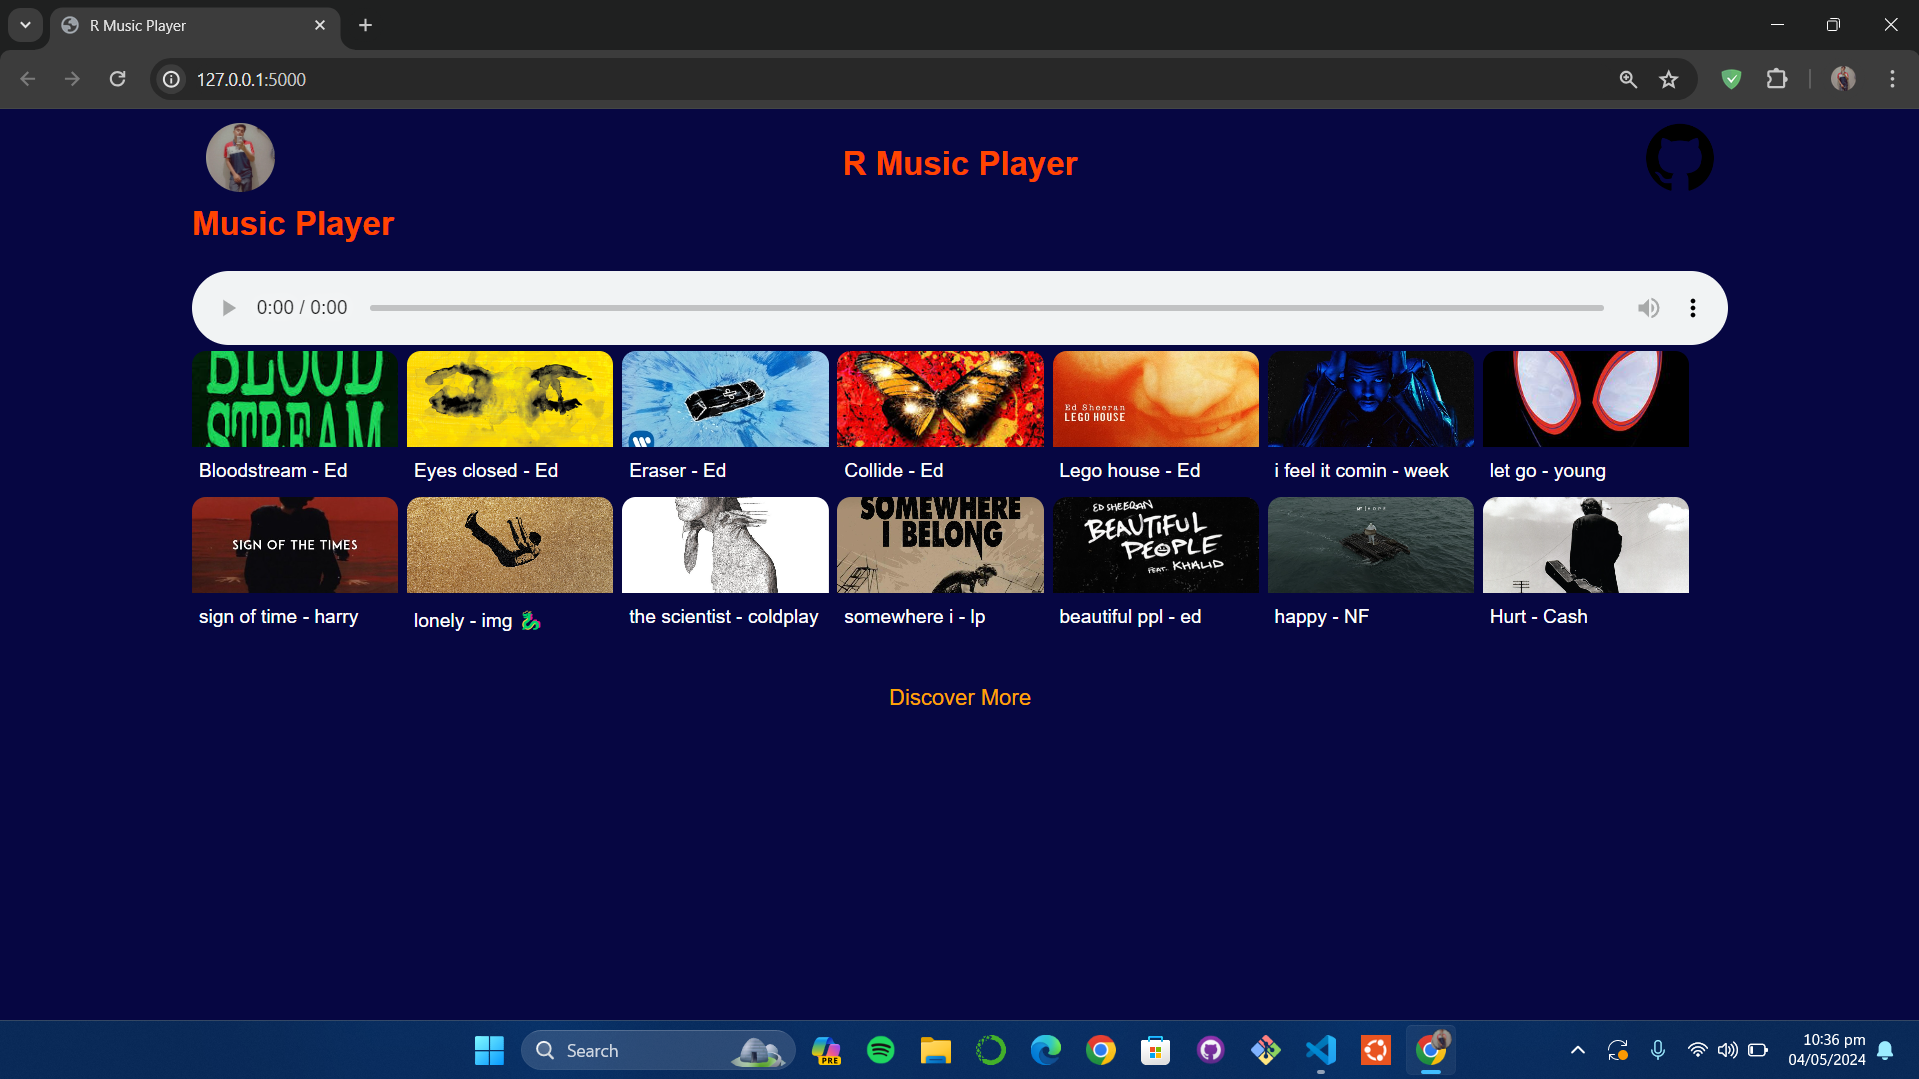
Task: Click 'let go - young' title
Action: pos(1547,470)
